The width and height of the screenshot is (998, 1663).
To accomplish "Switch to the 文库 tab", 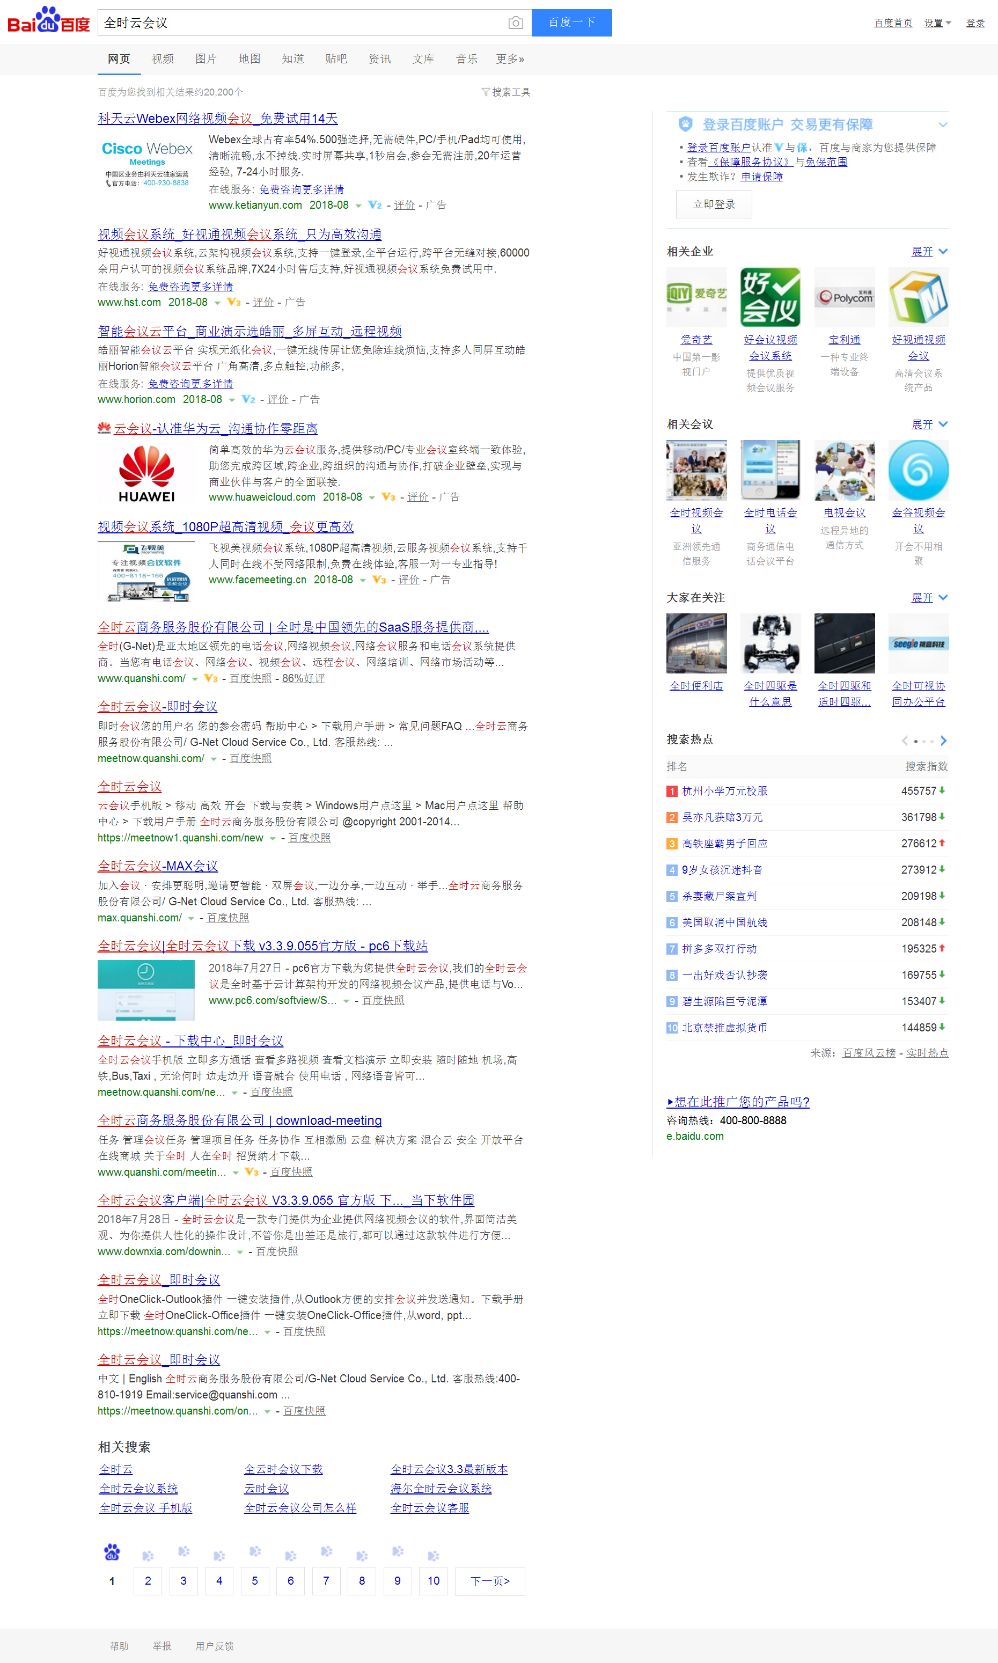I will [x=423, y=59].
